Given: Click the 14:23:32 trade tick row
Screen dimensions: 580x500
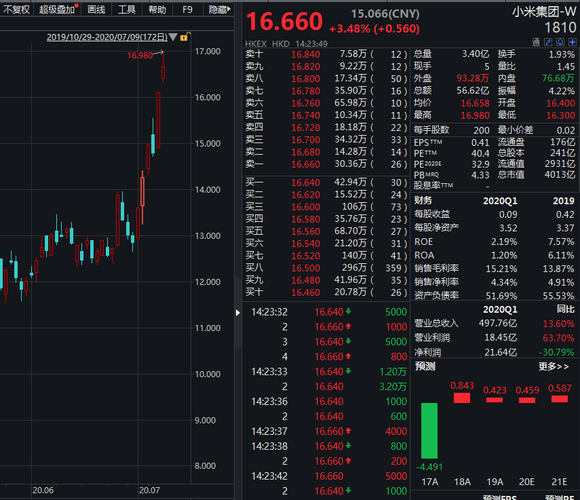Looking at the screenshot, I should pyautogui.click(x=326, y=312).
